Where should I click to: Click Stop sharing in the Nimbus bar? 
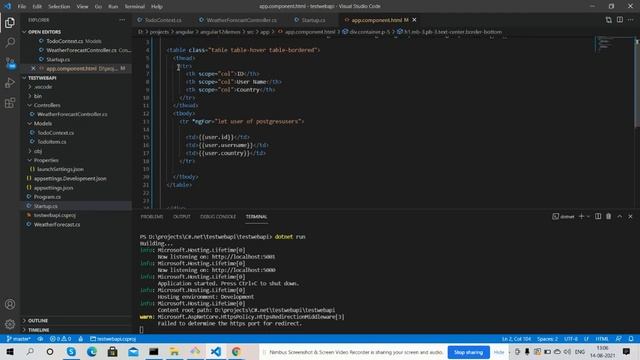468,352
